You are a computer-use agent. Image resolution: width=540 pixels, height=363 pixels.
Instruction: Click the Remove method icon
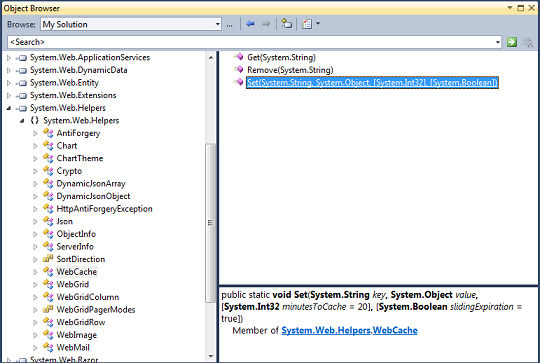tap(238, 70)
